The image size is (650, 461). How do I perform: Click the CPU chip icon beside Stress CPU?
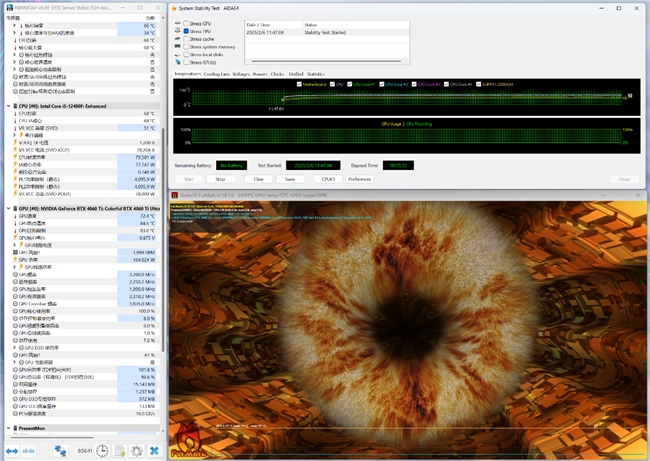tap(178, 24)
